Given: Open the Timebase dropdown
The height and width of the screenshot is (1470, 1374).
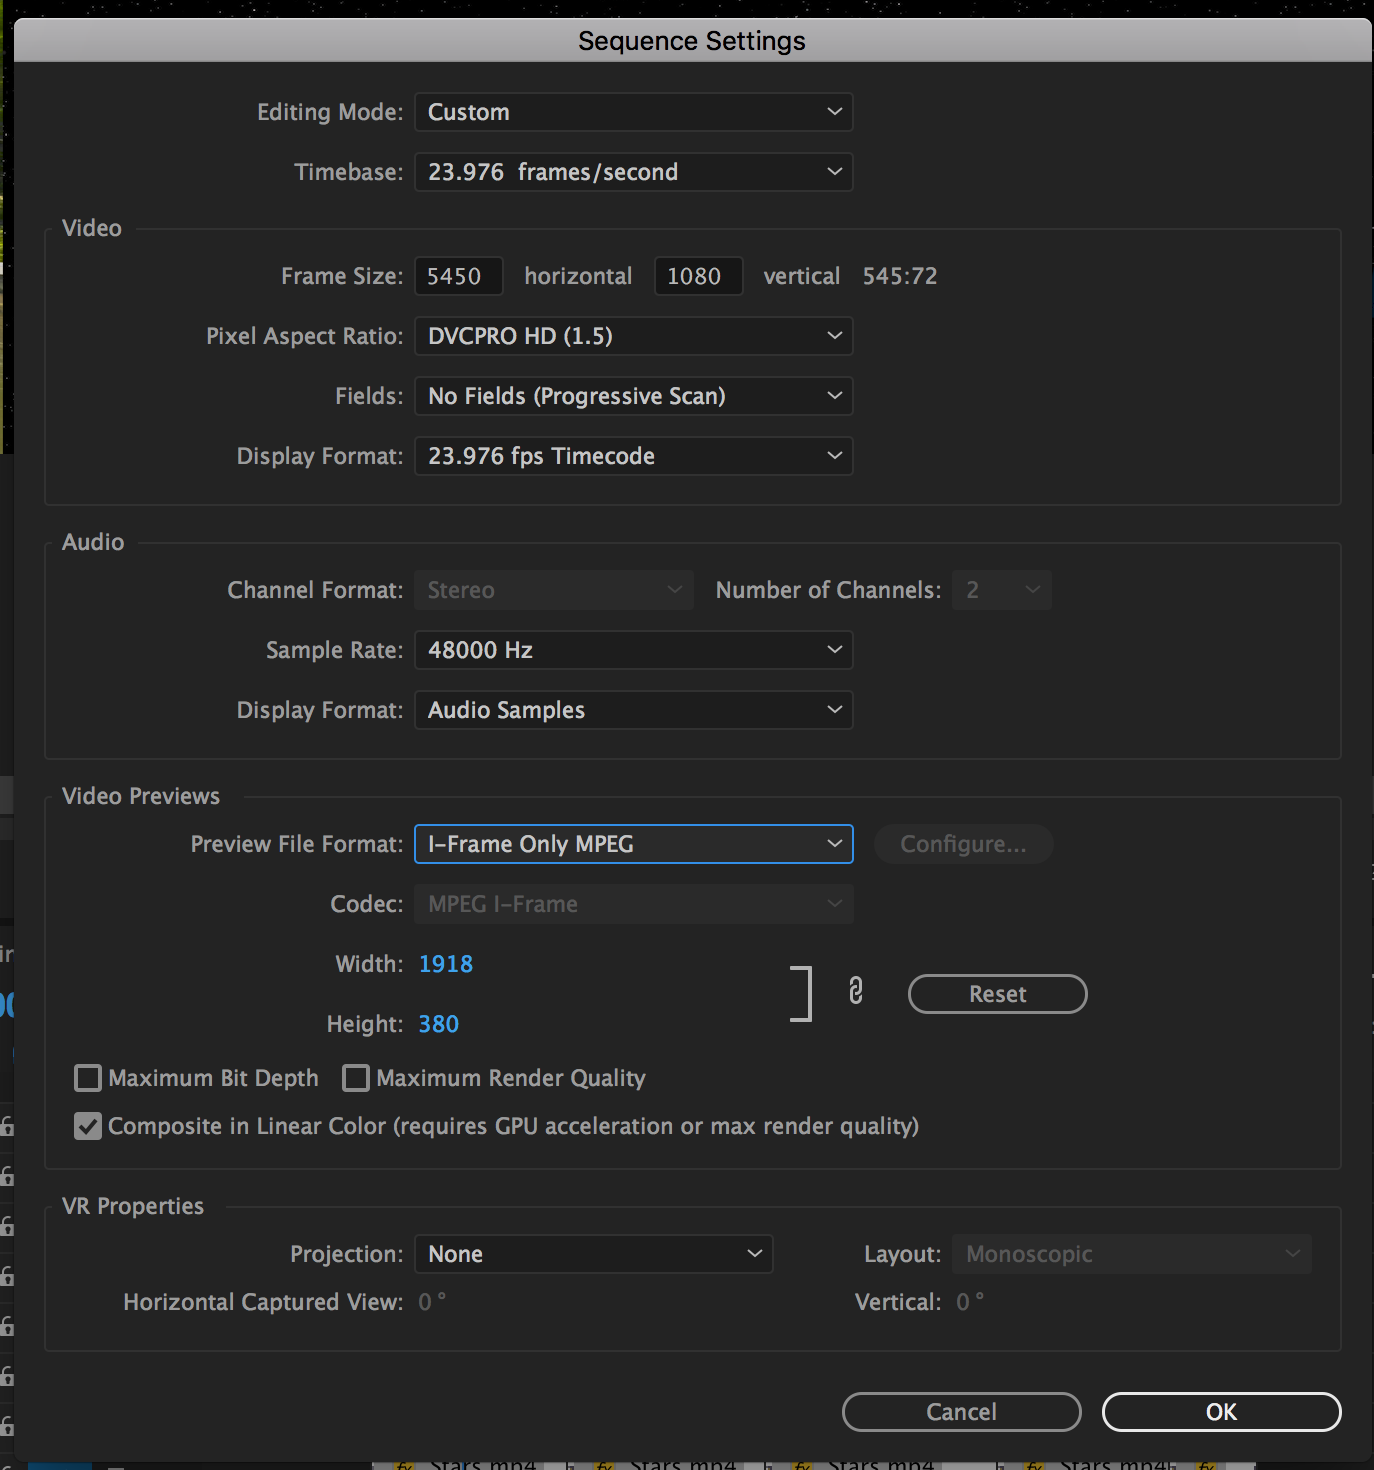Looking at the screenshot, I should pyautogui.click(x=634, y=172).
